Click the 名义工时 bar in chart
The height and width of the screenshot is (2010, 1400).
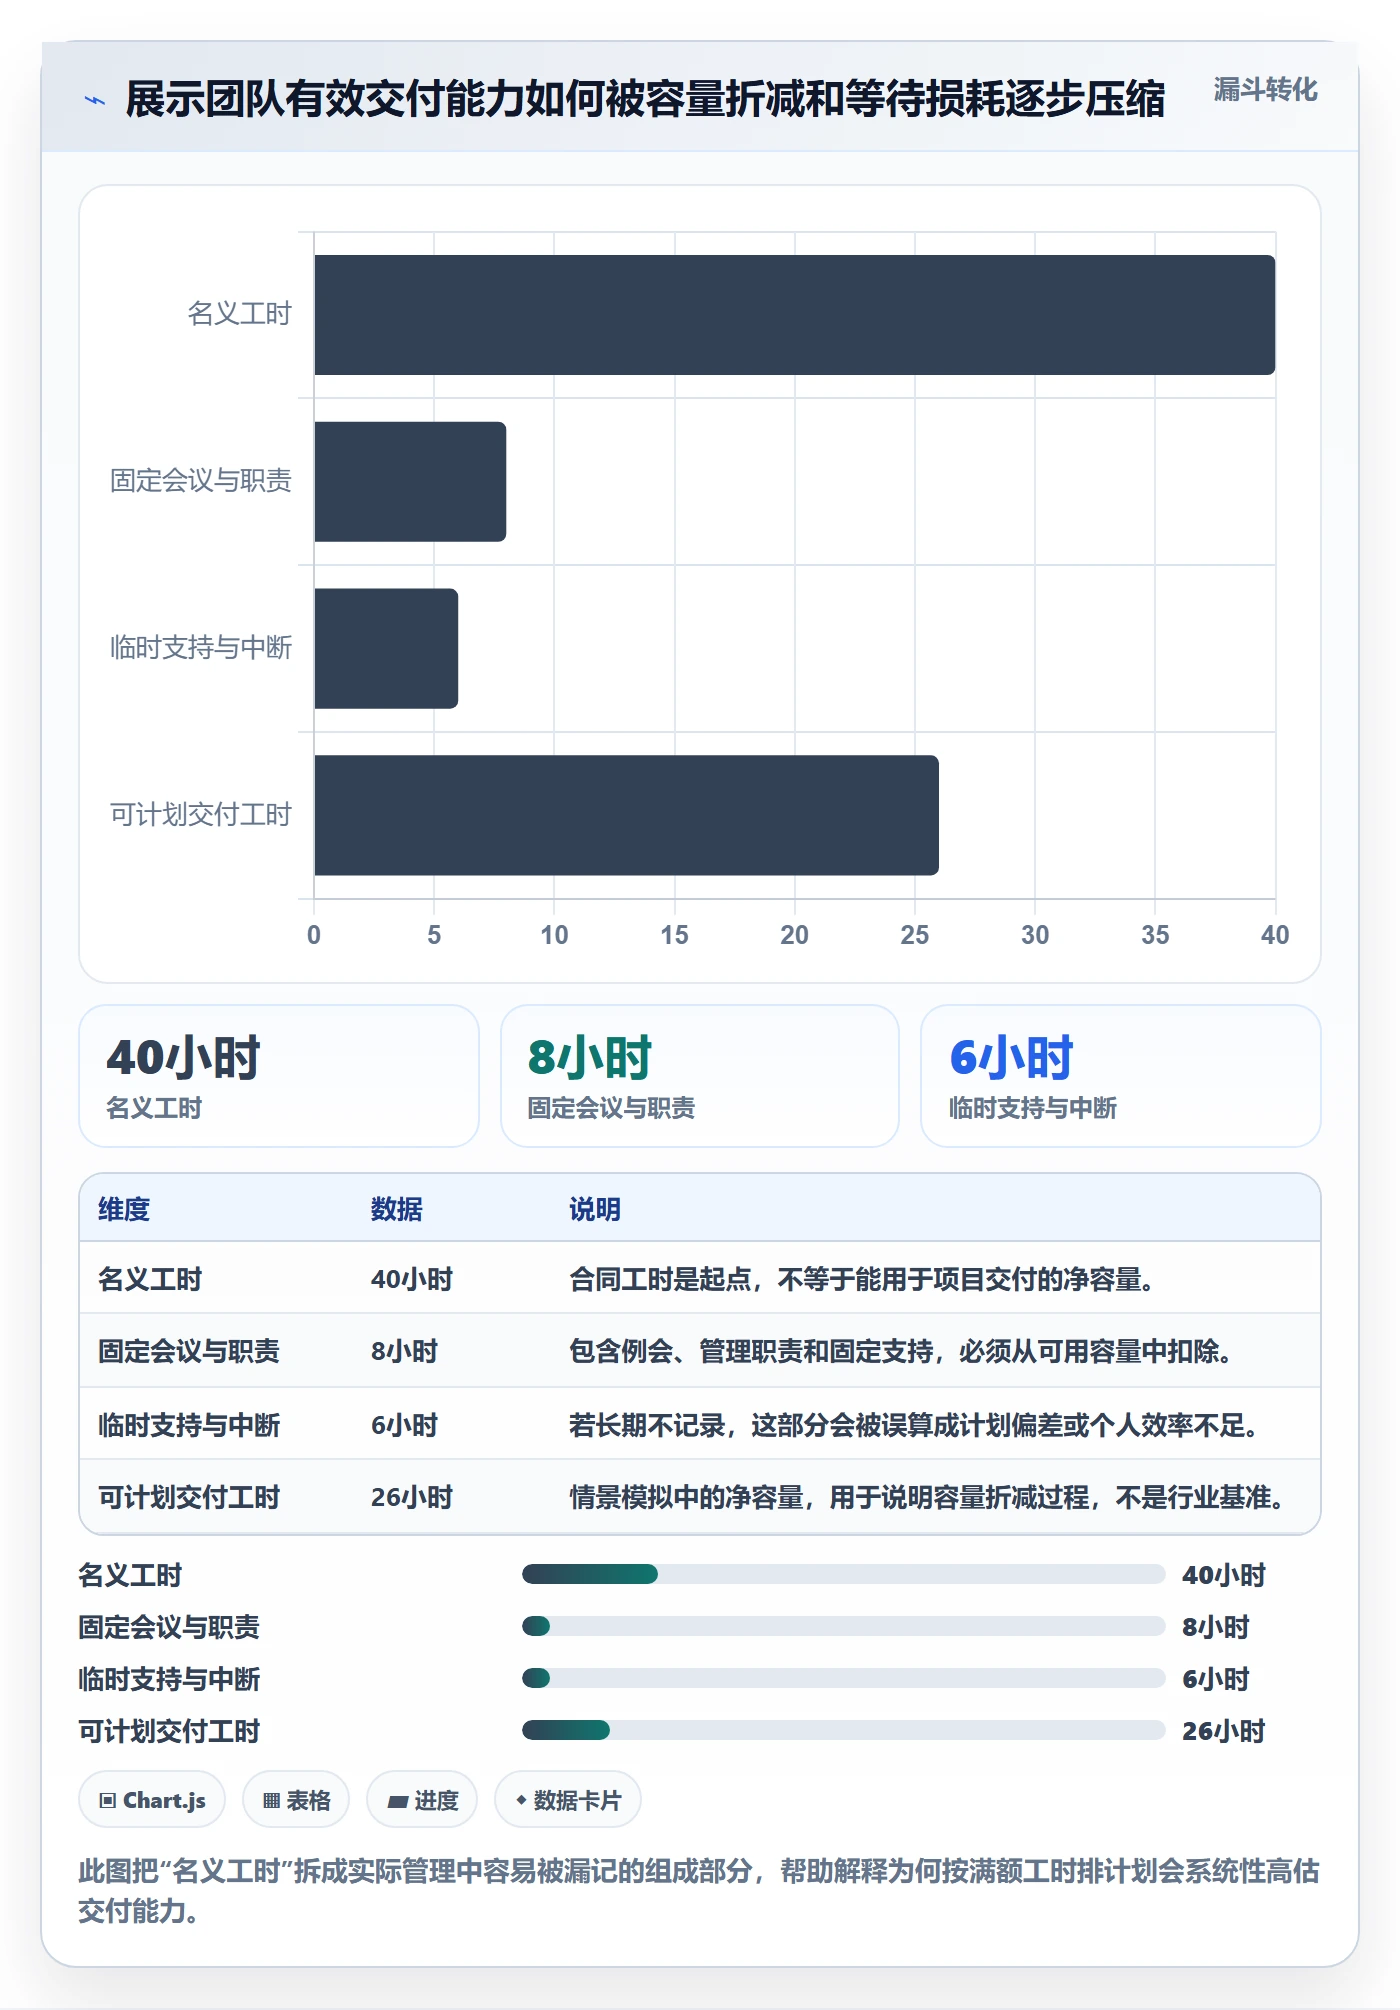coord(795,315)
